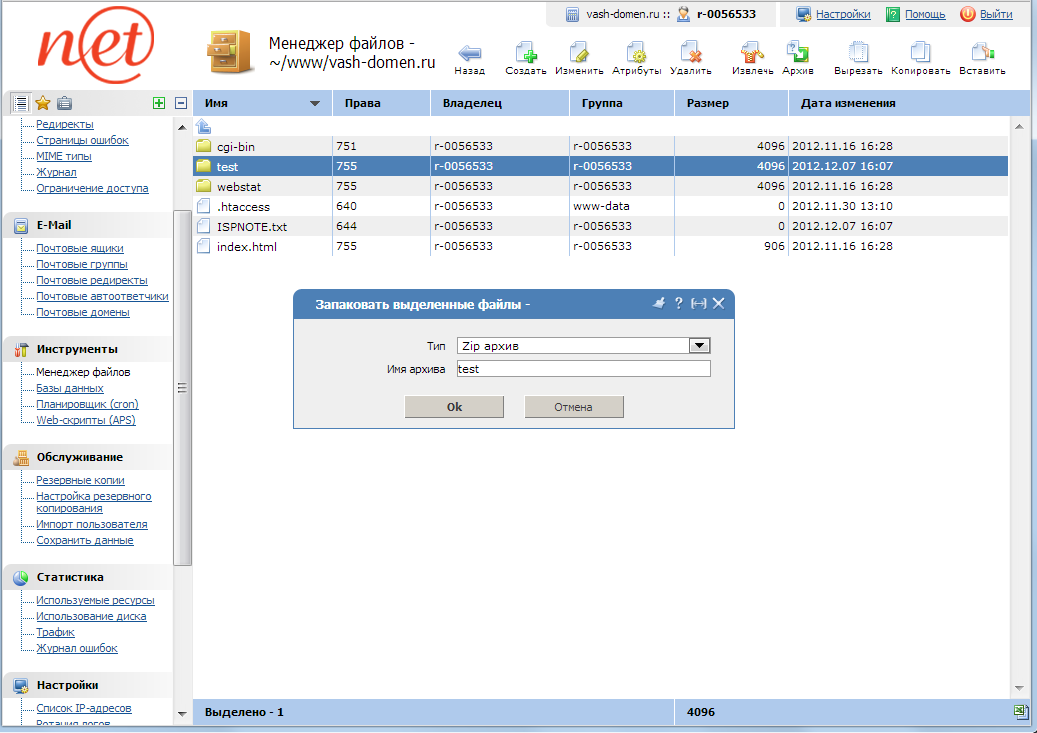1037x733 pixels.
Task: Open Базы данных in the sidebar menu
Action: (70, 388)
